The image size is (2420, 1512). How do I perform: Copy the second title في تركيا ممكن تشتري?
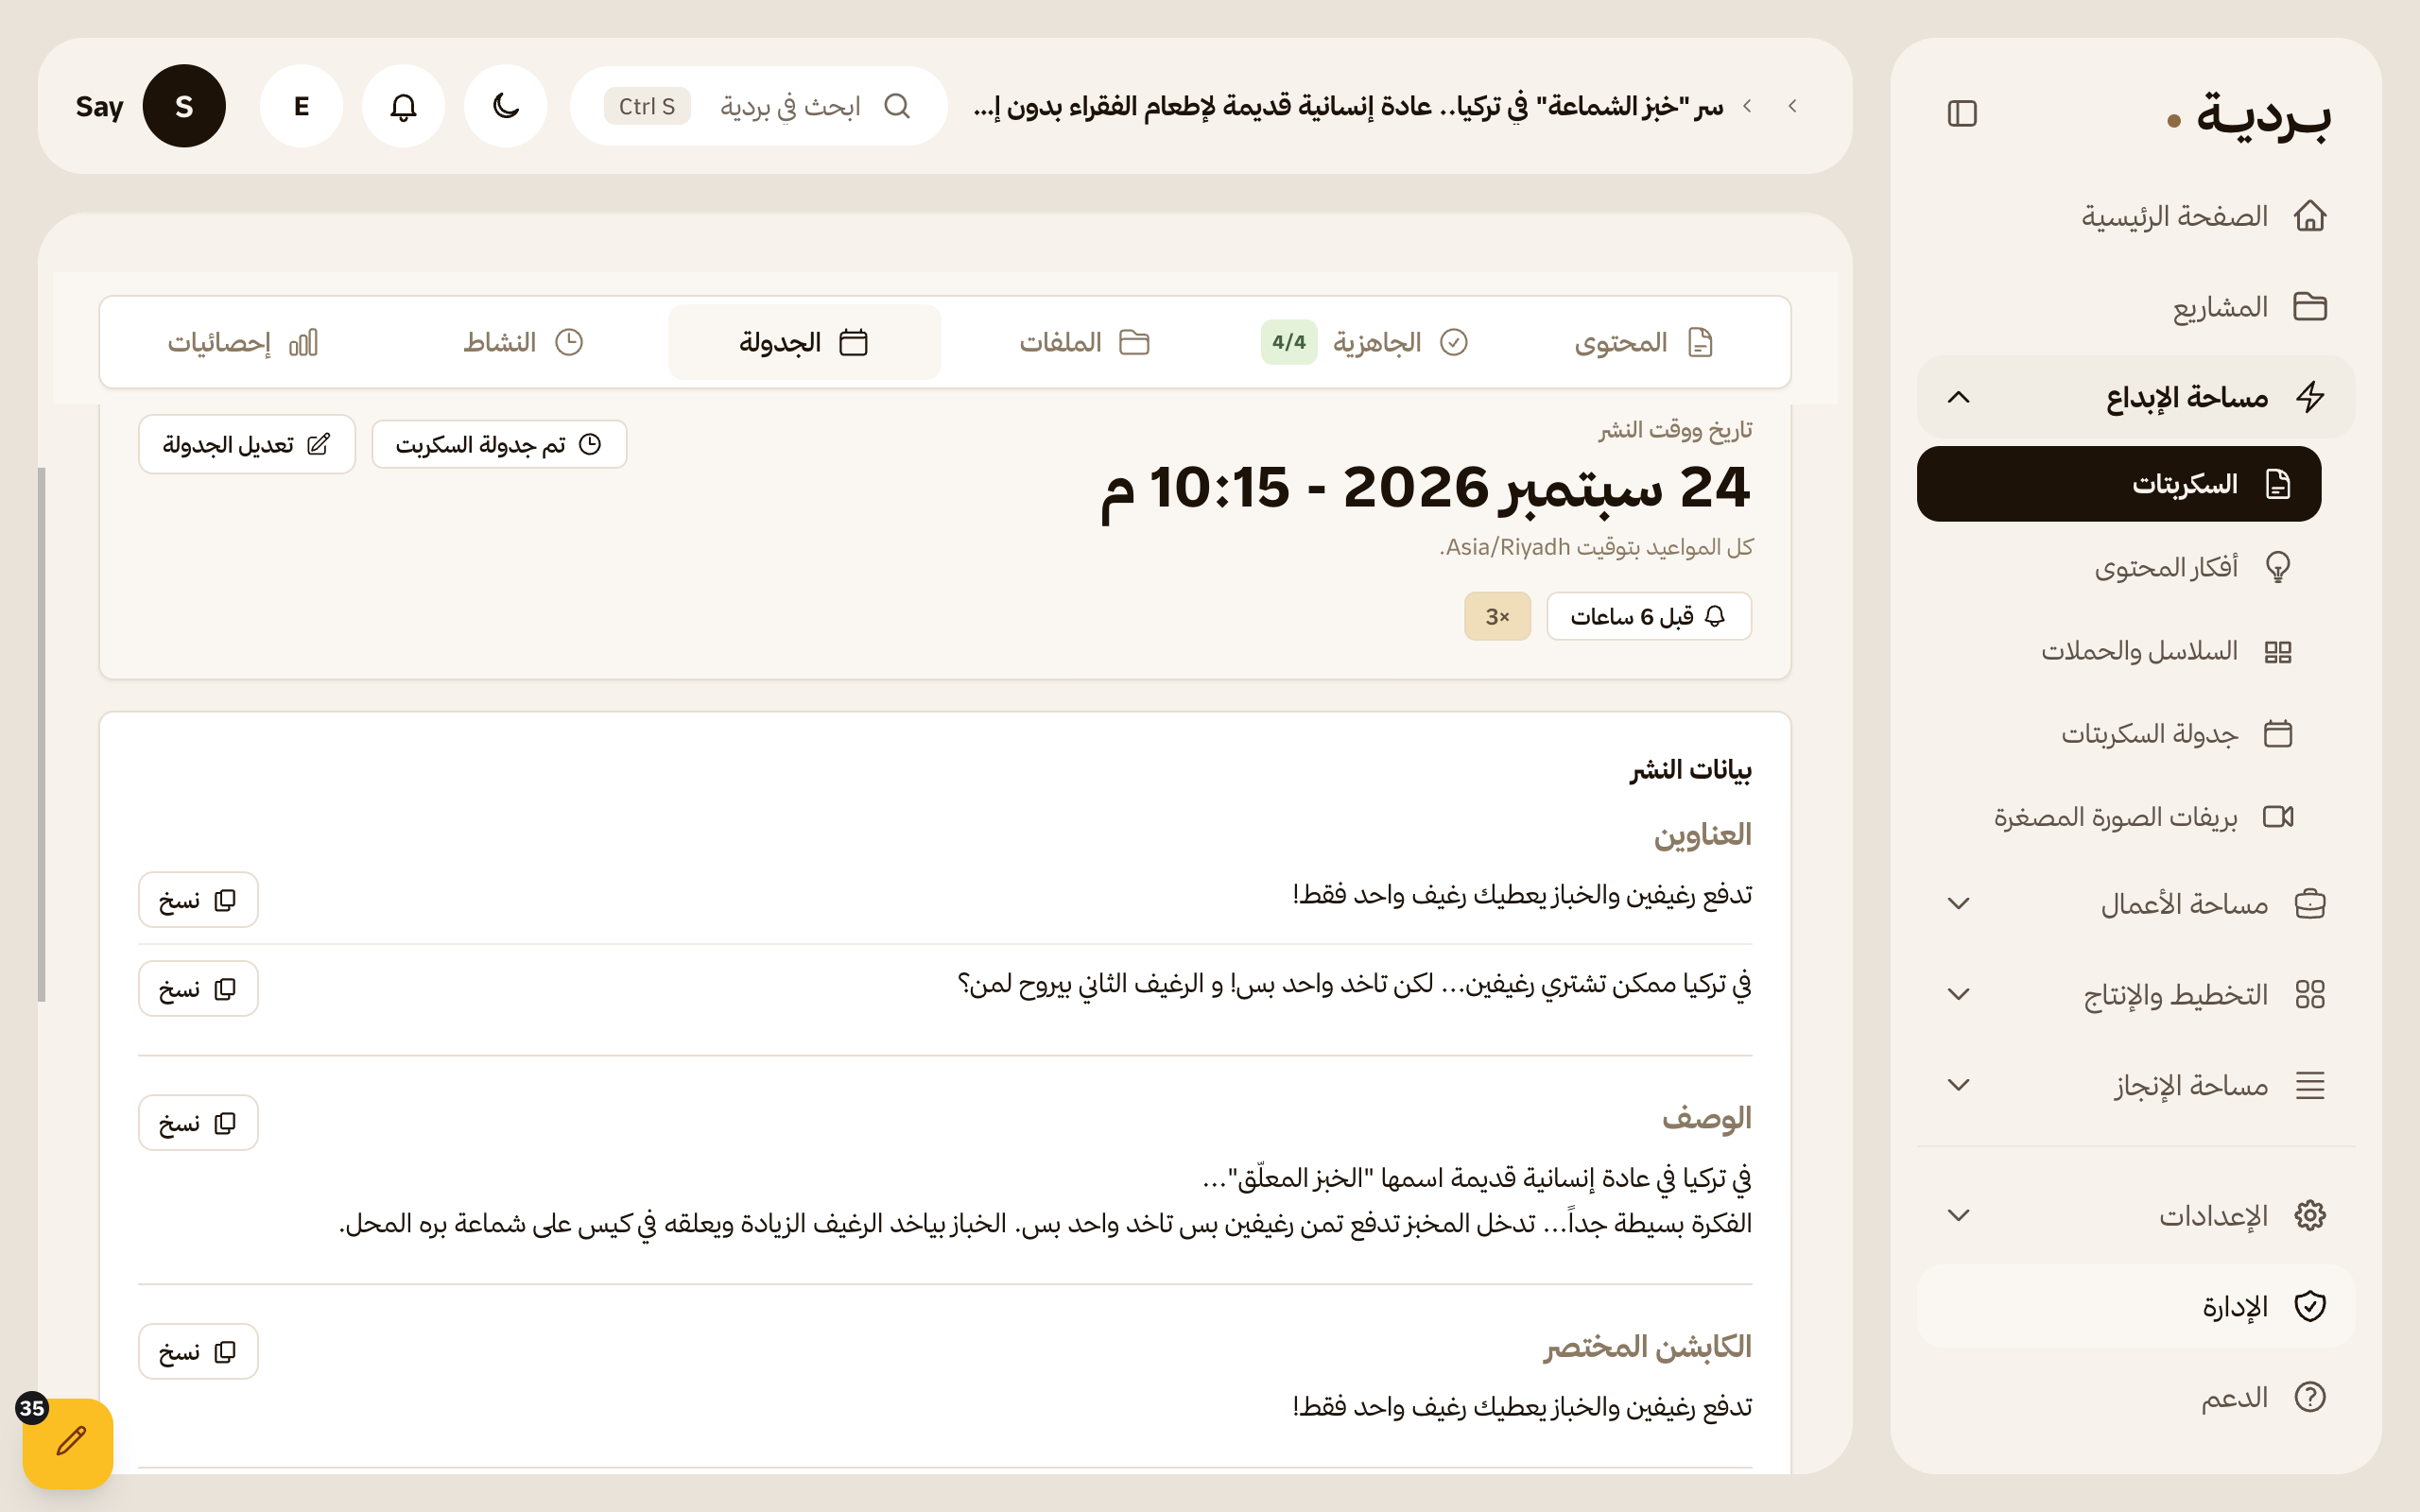tap(198, 989)
